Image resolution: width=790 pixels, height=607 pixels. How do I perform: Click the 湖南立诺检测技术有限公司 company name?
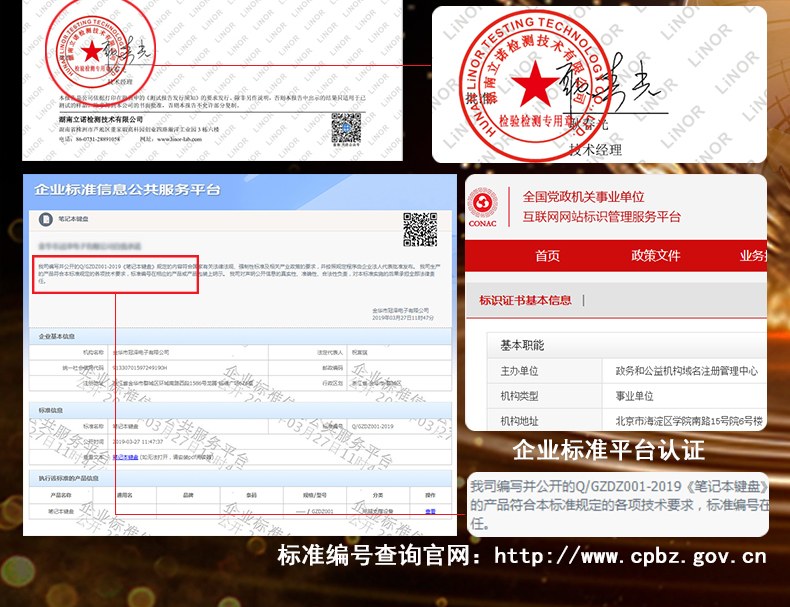101,119
